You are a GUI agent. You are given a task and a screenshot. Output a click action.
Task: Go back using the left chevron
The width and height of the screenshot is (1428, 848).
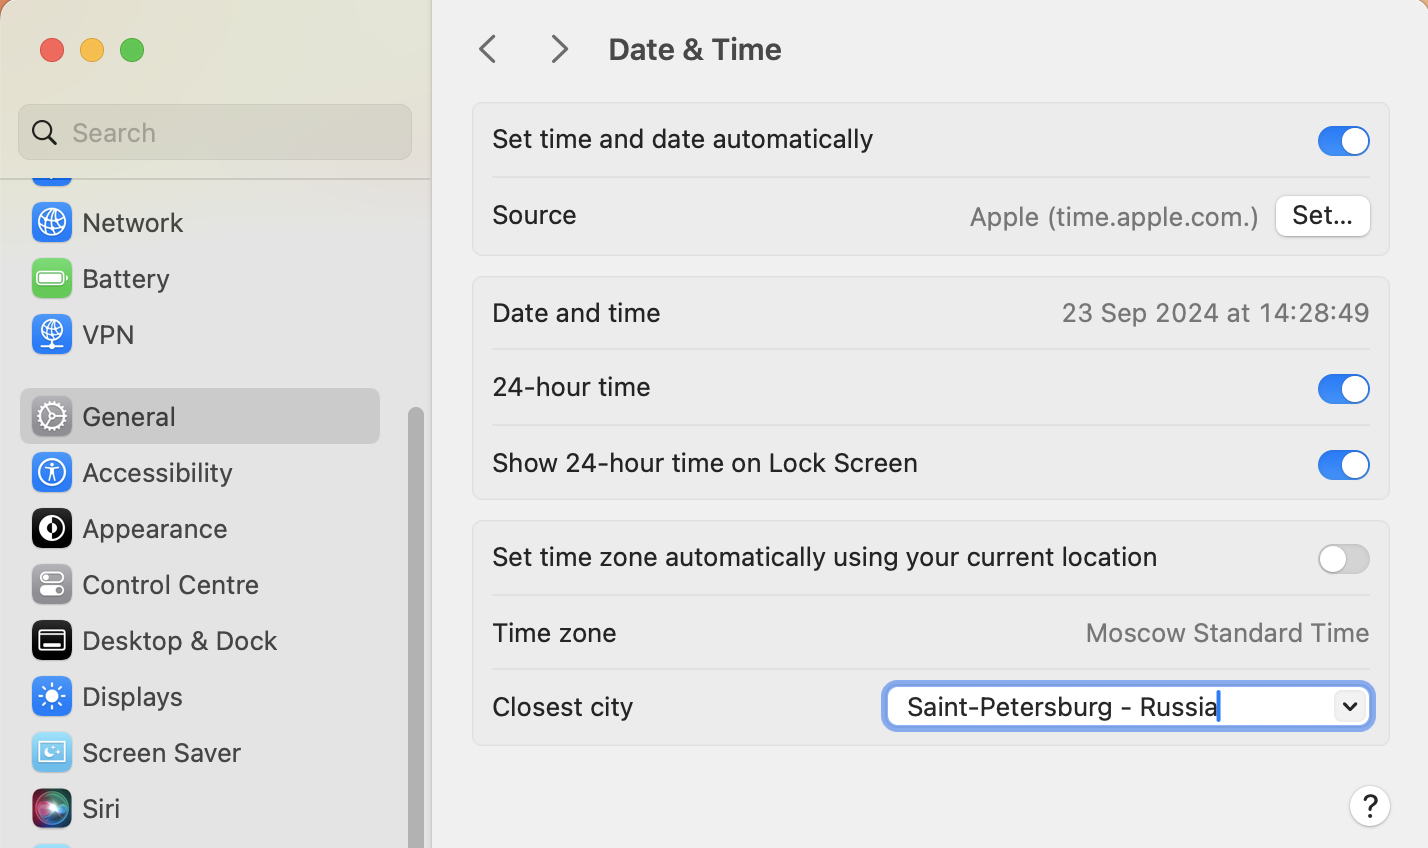click(x=488, y=49)
